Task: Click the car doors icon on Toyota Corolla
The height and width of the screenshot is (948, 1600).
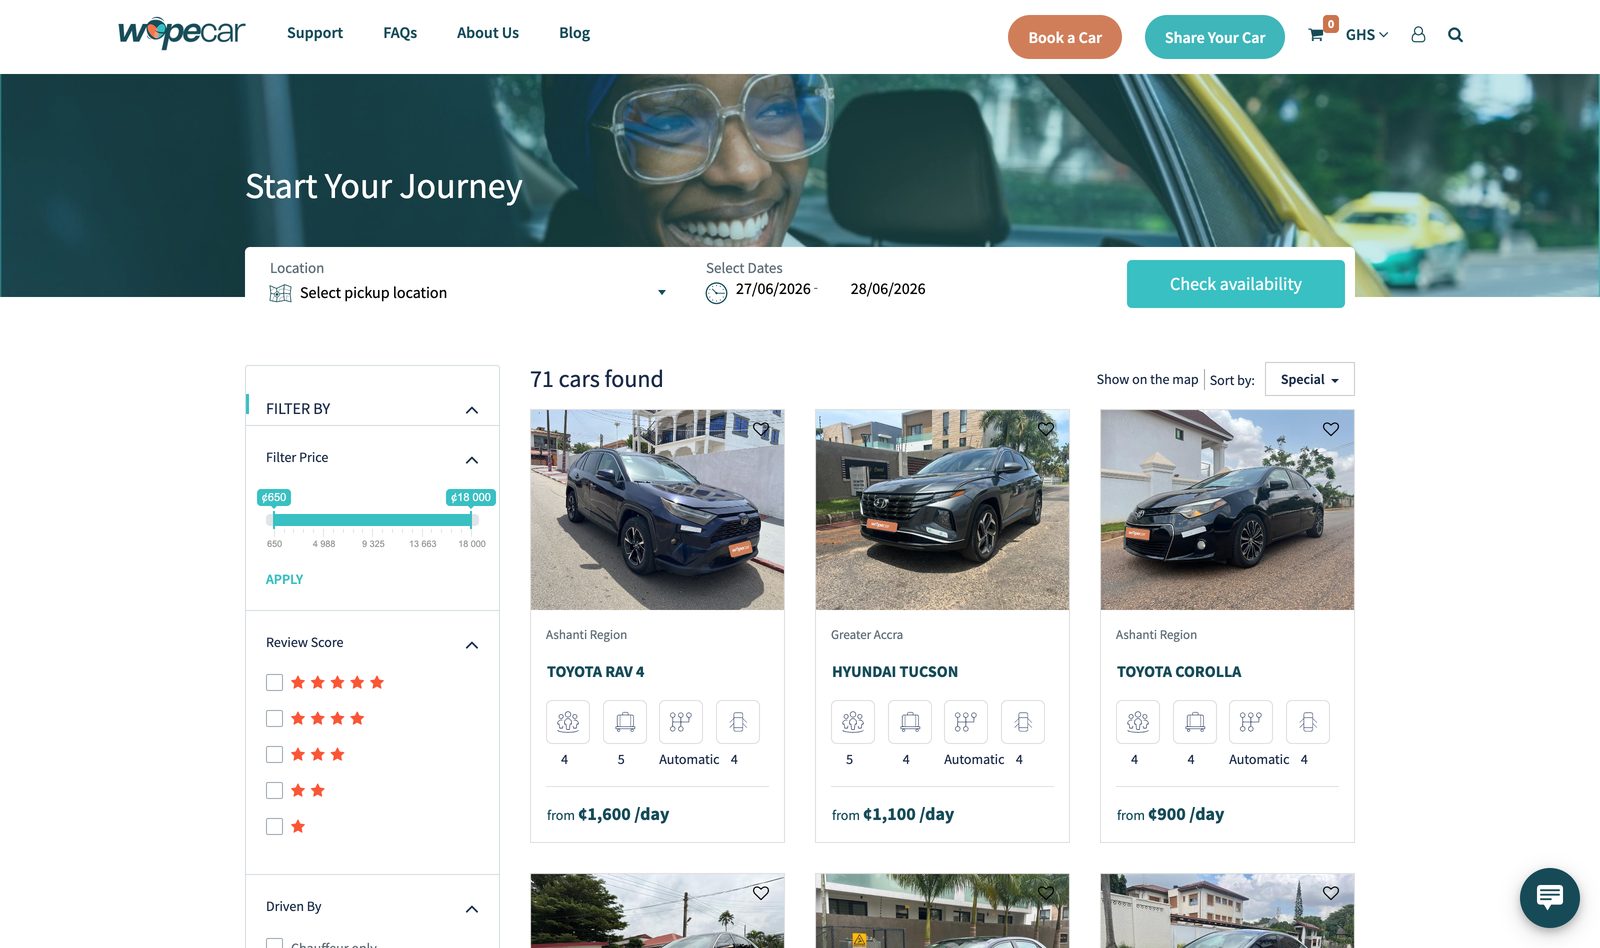Action: pos(1308,722)
